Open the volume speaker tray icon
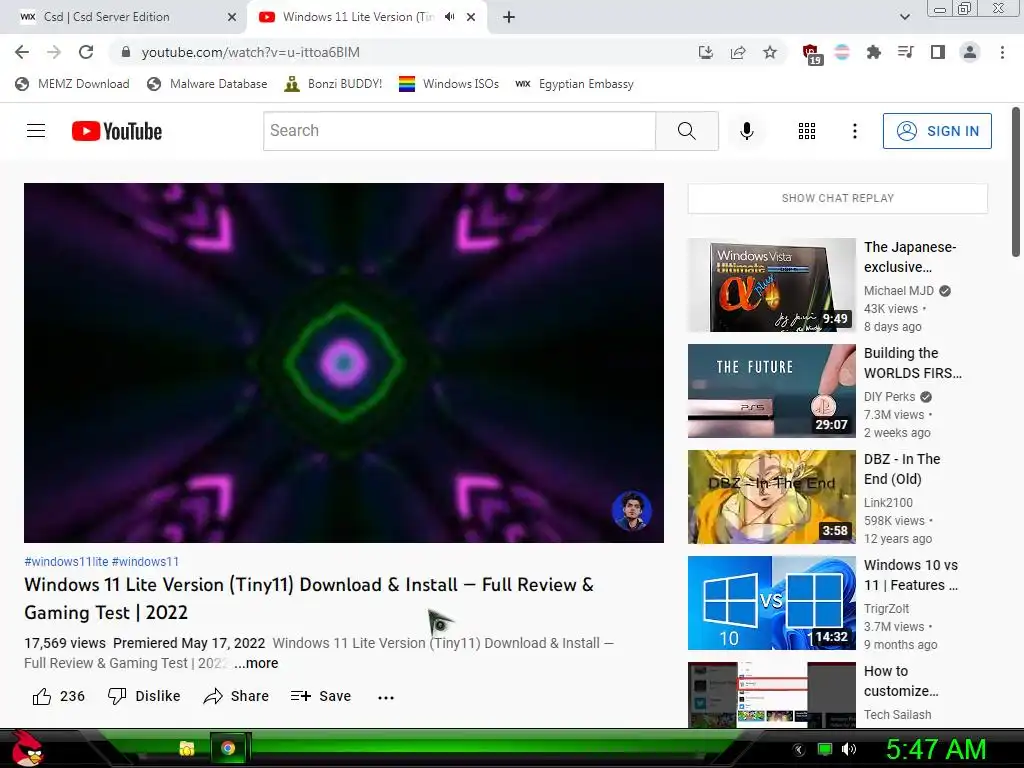Image resolution: width=1024 pixels, height=768 pixels. (x=849, y=749)
